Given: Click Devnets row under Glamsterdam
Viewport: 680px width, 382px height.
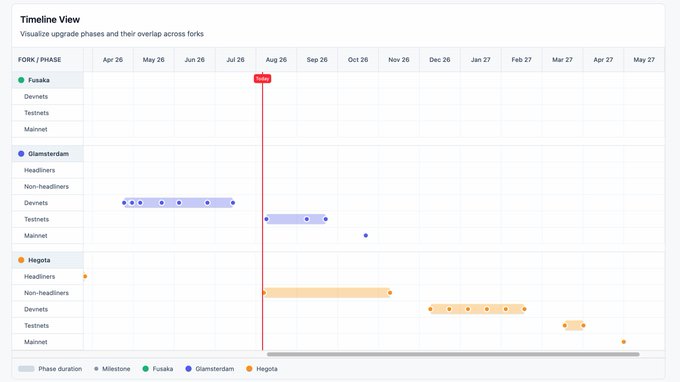Looking at the screenshot, I should click(x=48, y=203).
